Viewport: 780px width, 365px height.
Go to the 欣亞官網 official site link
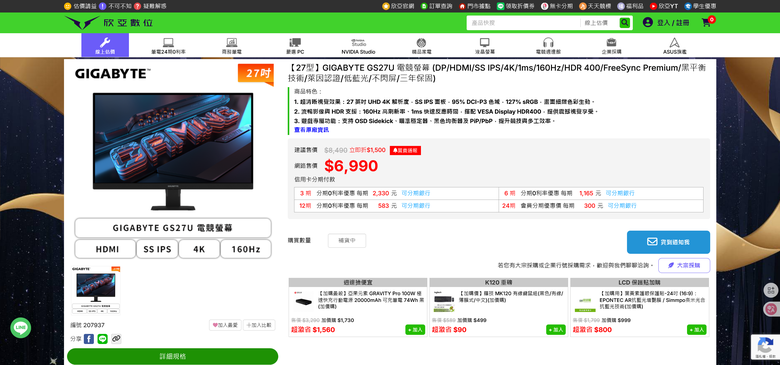[x=398, y=6]
